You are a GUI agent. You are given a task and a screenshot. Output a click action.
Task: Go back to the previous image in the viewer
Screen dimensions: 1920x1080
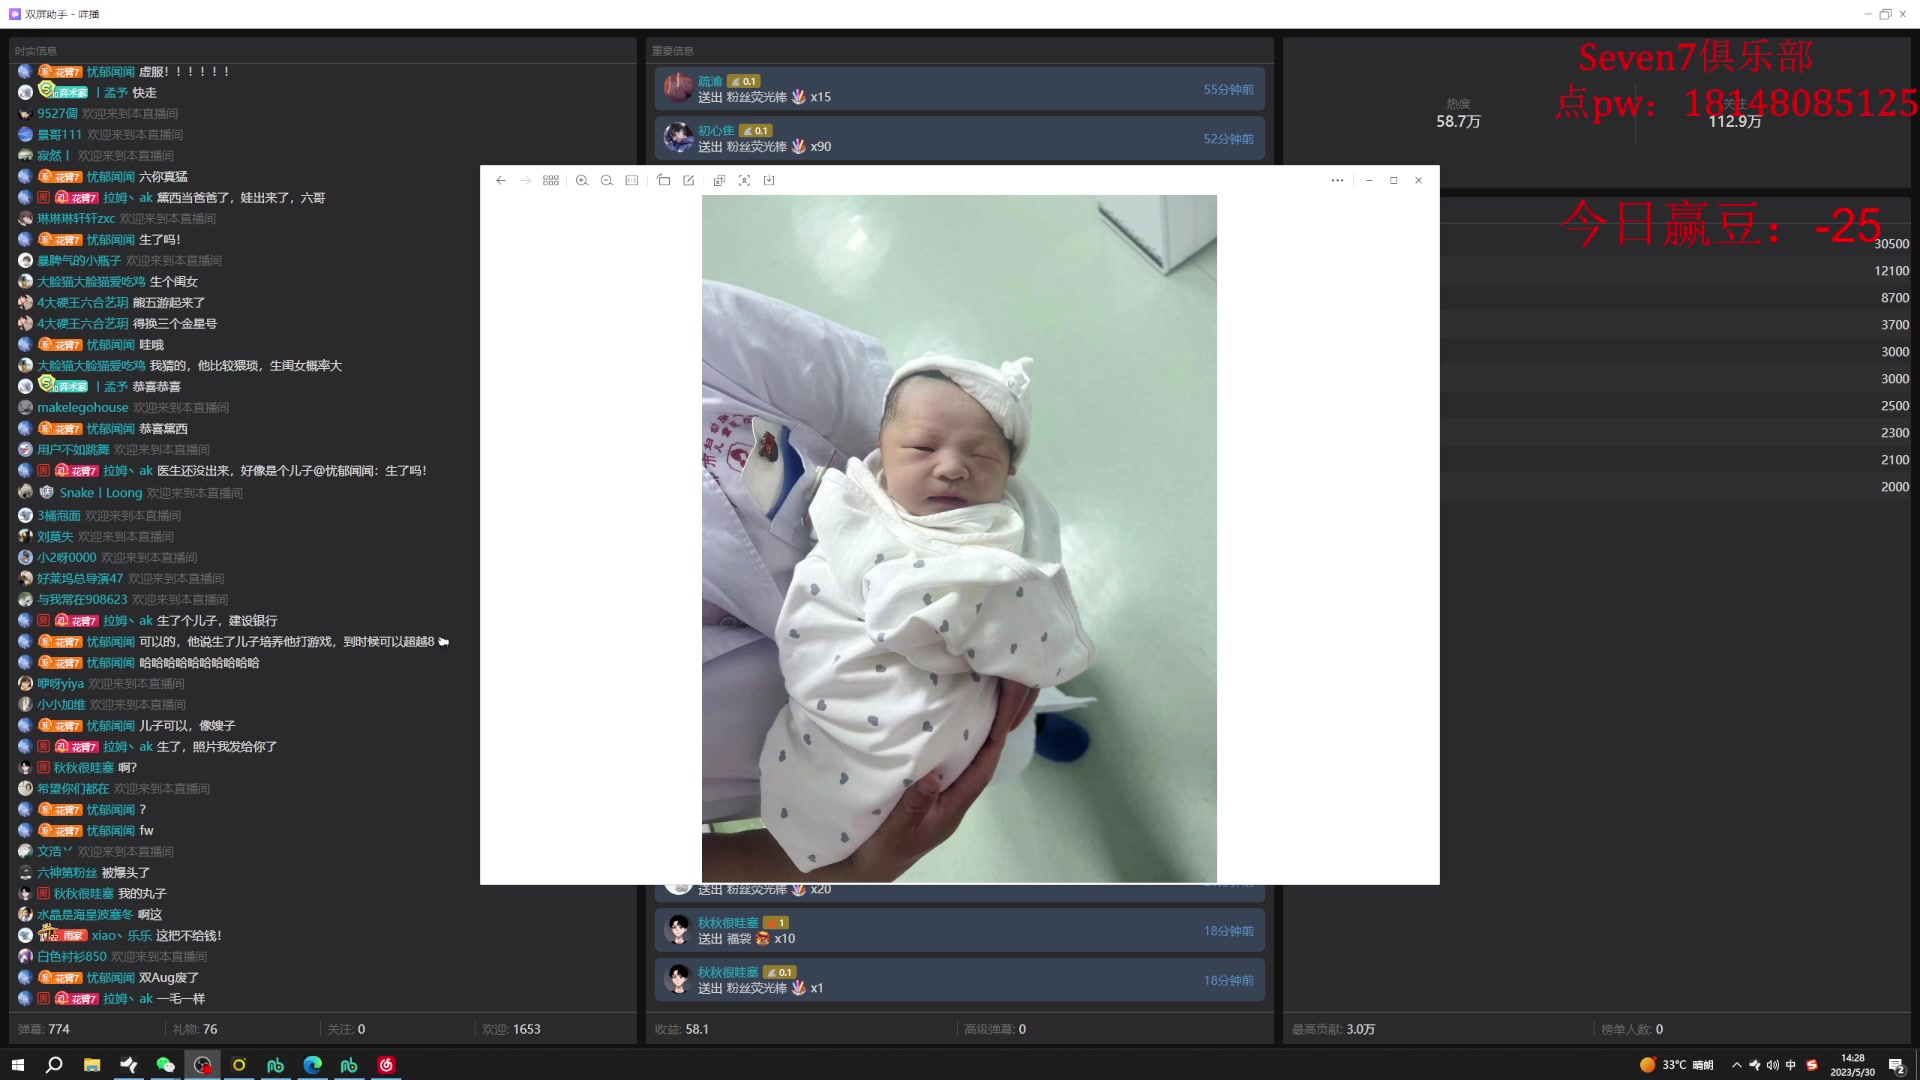(501, 181)
